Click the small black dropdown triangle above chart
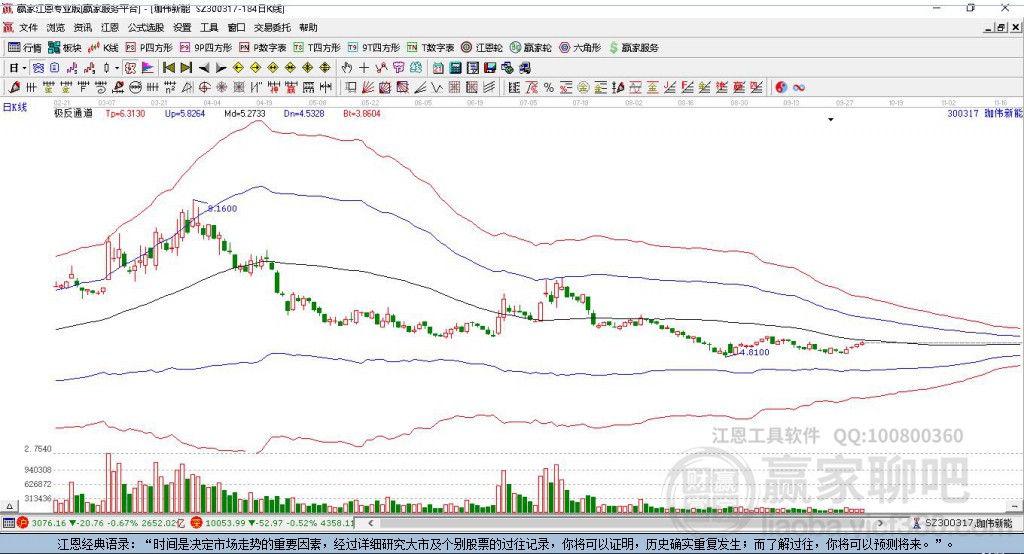The image size is (1024, 554). pos(831,120)
